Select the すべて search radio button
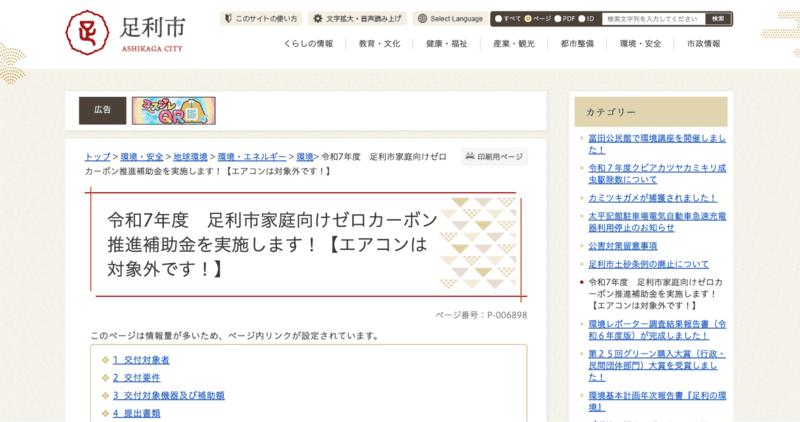The width and height of the screenshot is (800, 422). tap(500, 19)
